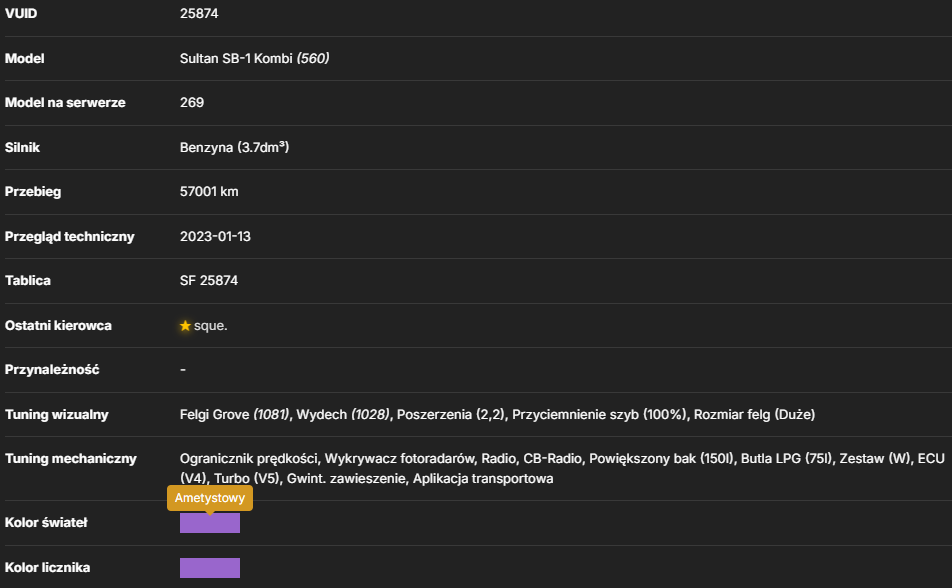Click the Kolor licznika purple swatch
This screenshot has height=588, width=952.
coord(209,568)
